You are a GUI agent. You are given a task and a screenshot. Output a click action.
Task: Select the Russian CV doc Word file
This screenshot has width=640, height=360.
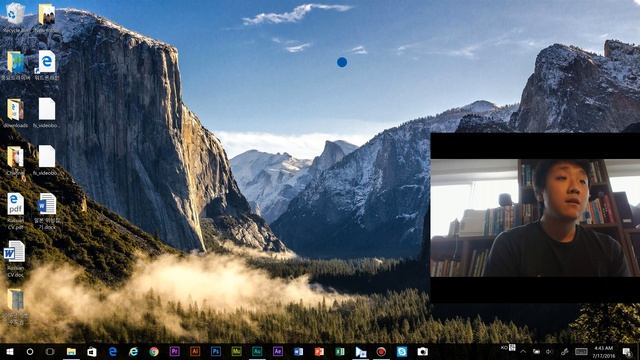pos(15,259)
